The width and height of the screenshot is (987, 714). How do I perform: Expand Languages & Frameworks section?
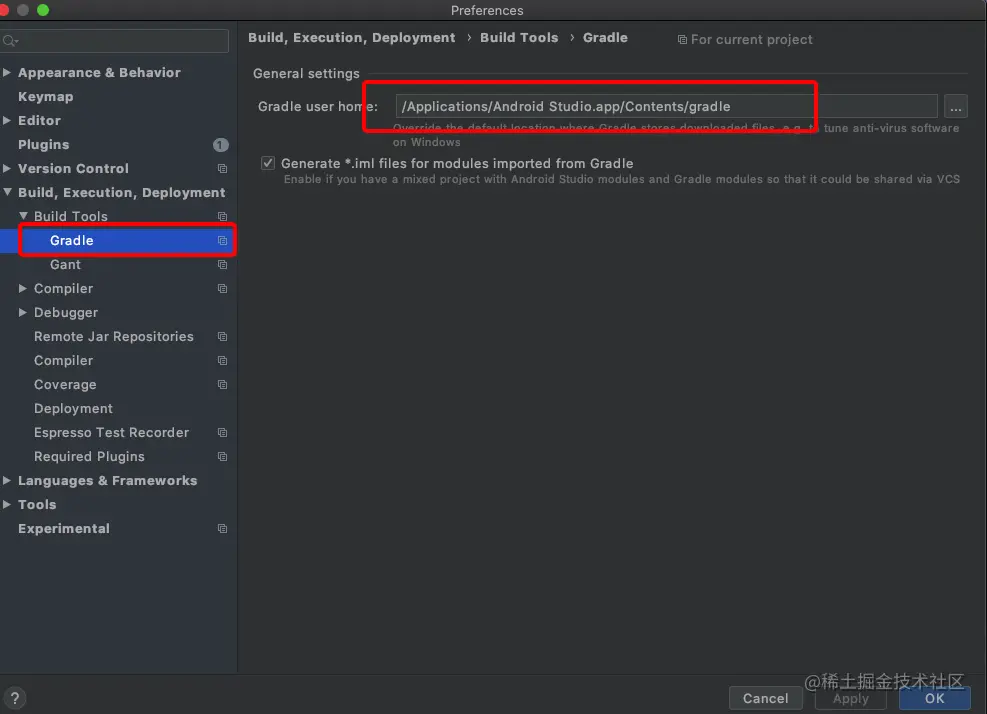[7, 480]
